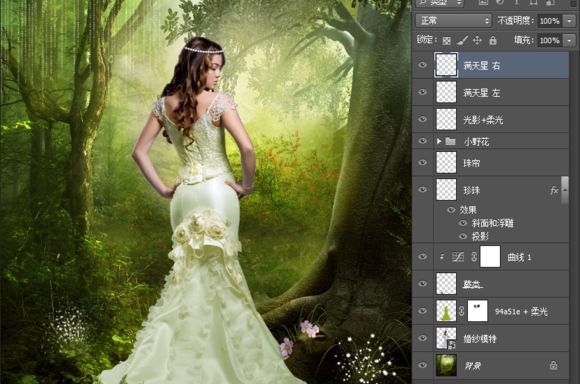580x384 pixels.
Task: Select the 珠帘 layer thumbnail
Action: tap(446, 163)
